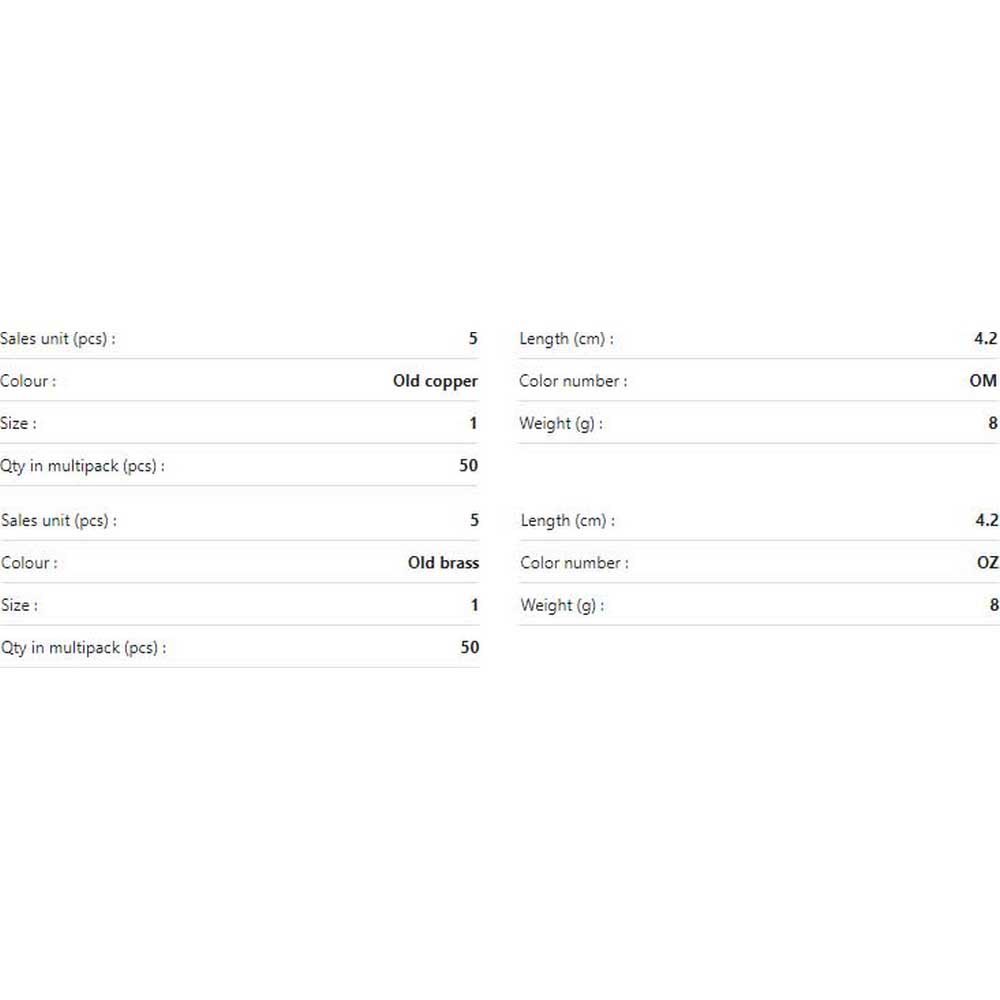This screenshot has width=1000, height=1000.
Task: Click the second Color number label
Action: 575,562
